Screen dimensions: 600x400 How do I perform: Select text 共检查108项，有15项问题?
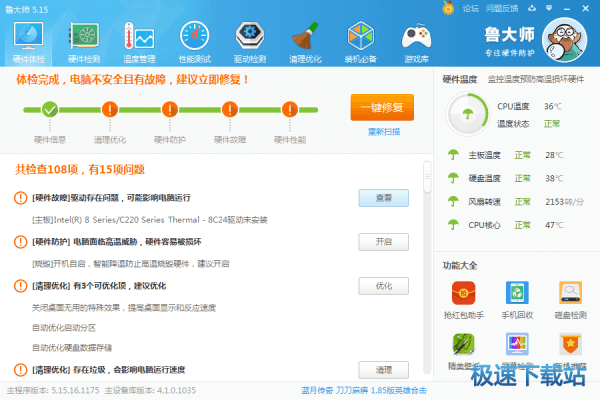click(80, 170)
